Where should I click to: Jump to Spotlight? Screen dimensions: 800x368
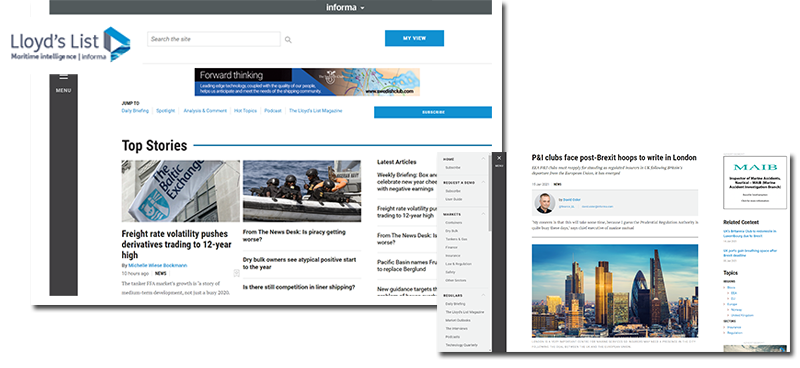166,111
